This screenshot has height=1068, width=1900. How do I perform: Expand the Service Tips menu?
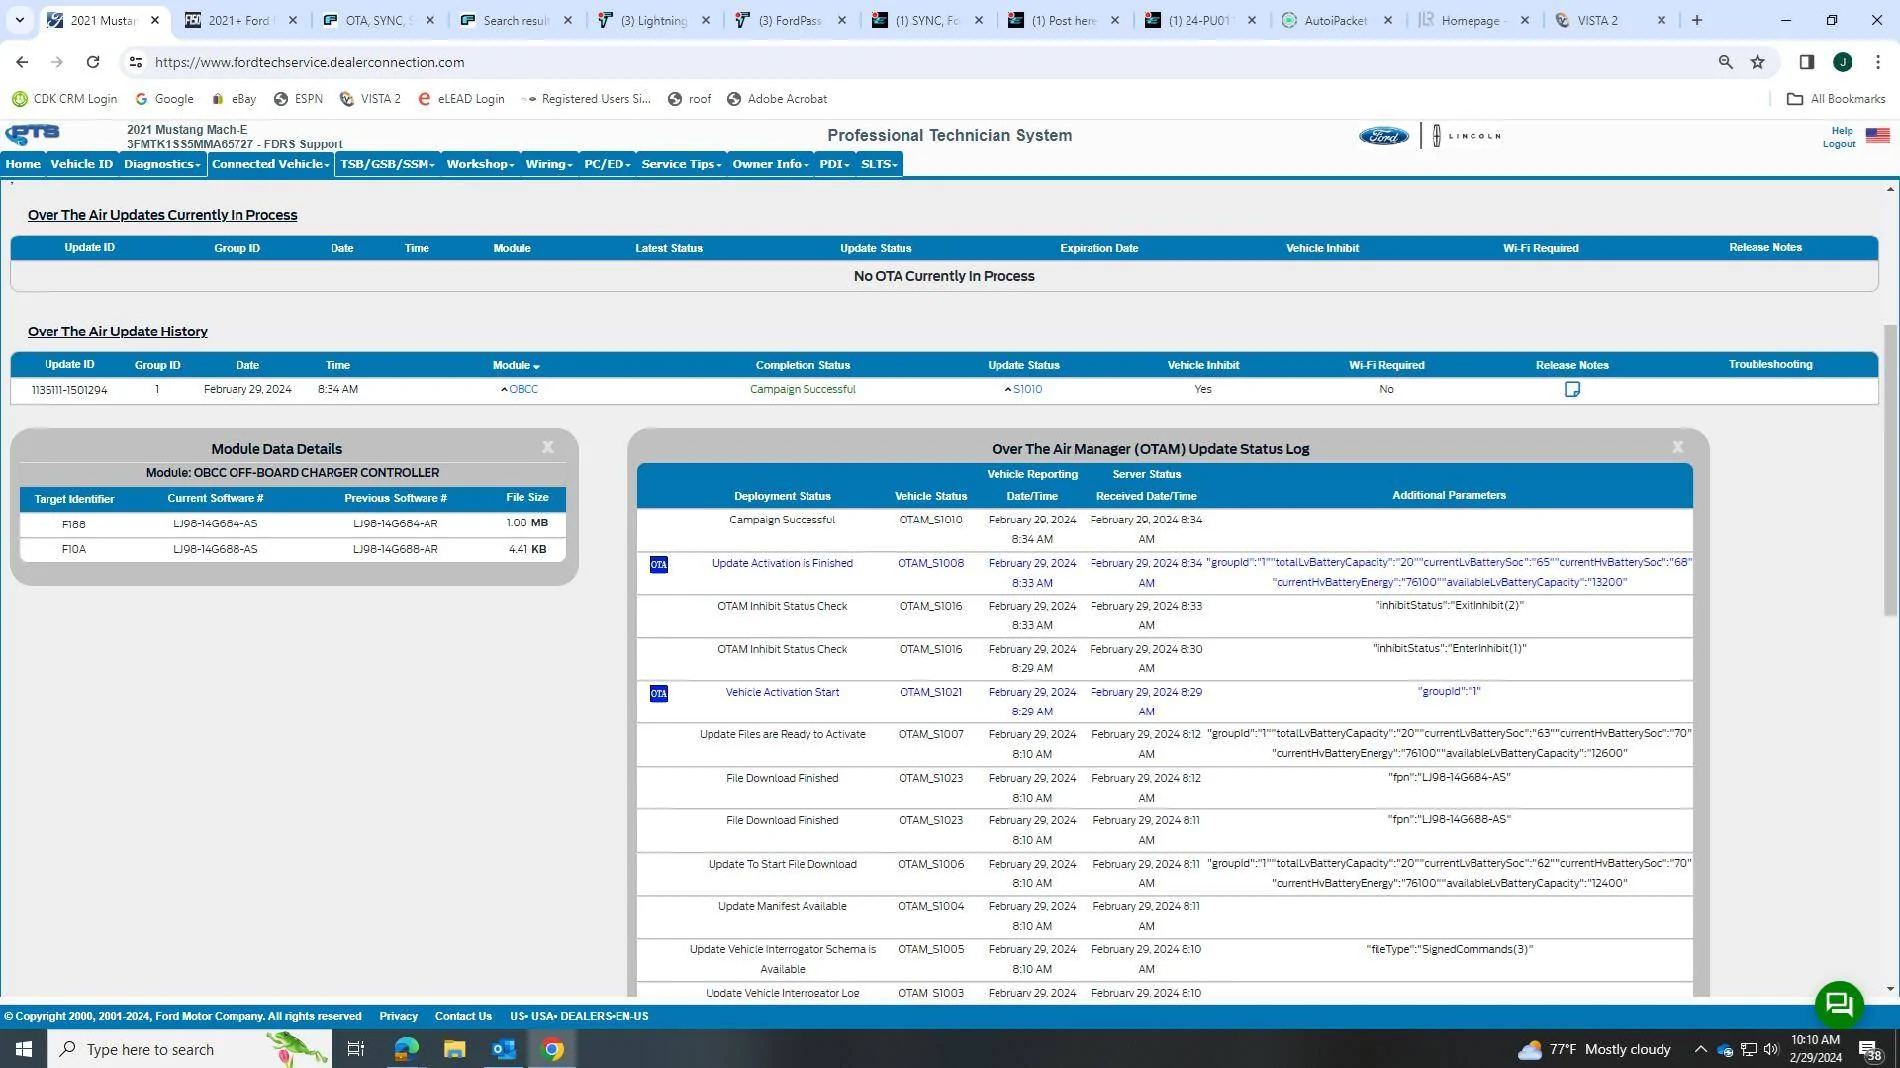681,164
